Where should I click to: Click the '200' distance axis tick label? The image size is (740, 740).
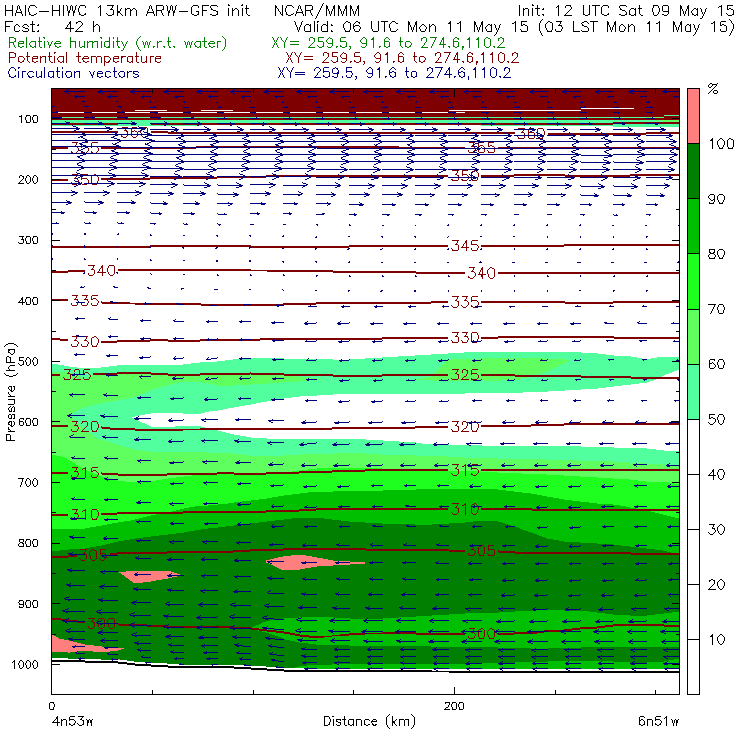pos(454,706)
